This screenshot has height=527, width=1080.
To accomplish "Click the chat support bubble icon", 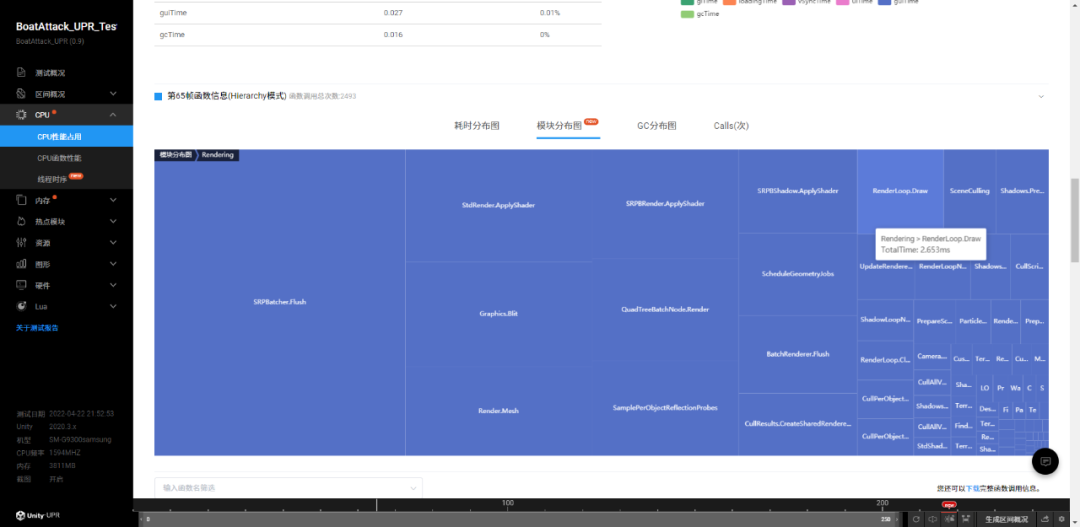I will [1045, 461].
